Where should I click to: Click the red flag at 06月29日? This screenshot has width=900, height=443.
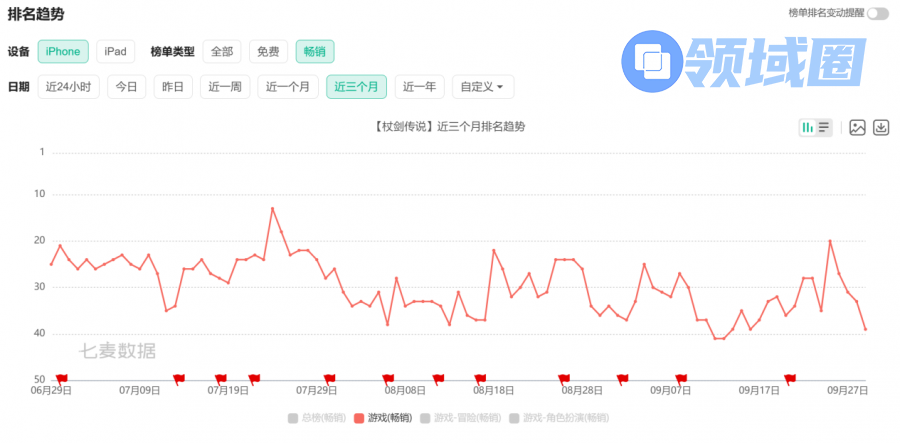[62, 378]
